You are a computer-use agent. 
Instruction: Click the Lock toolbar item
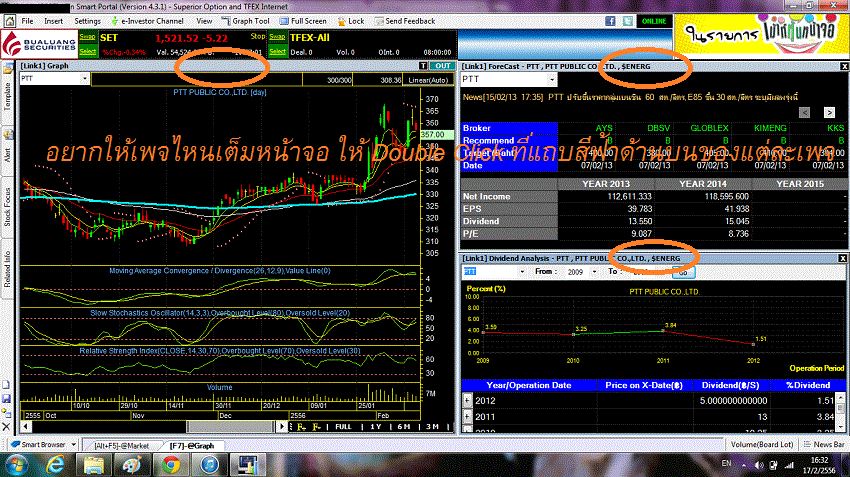pyautogui.click(x=351, y=21)
